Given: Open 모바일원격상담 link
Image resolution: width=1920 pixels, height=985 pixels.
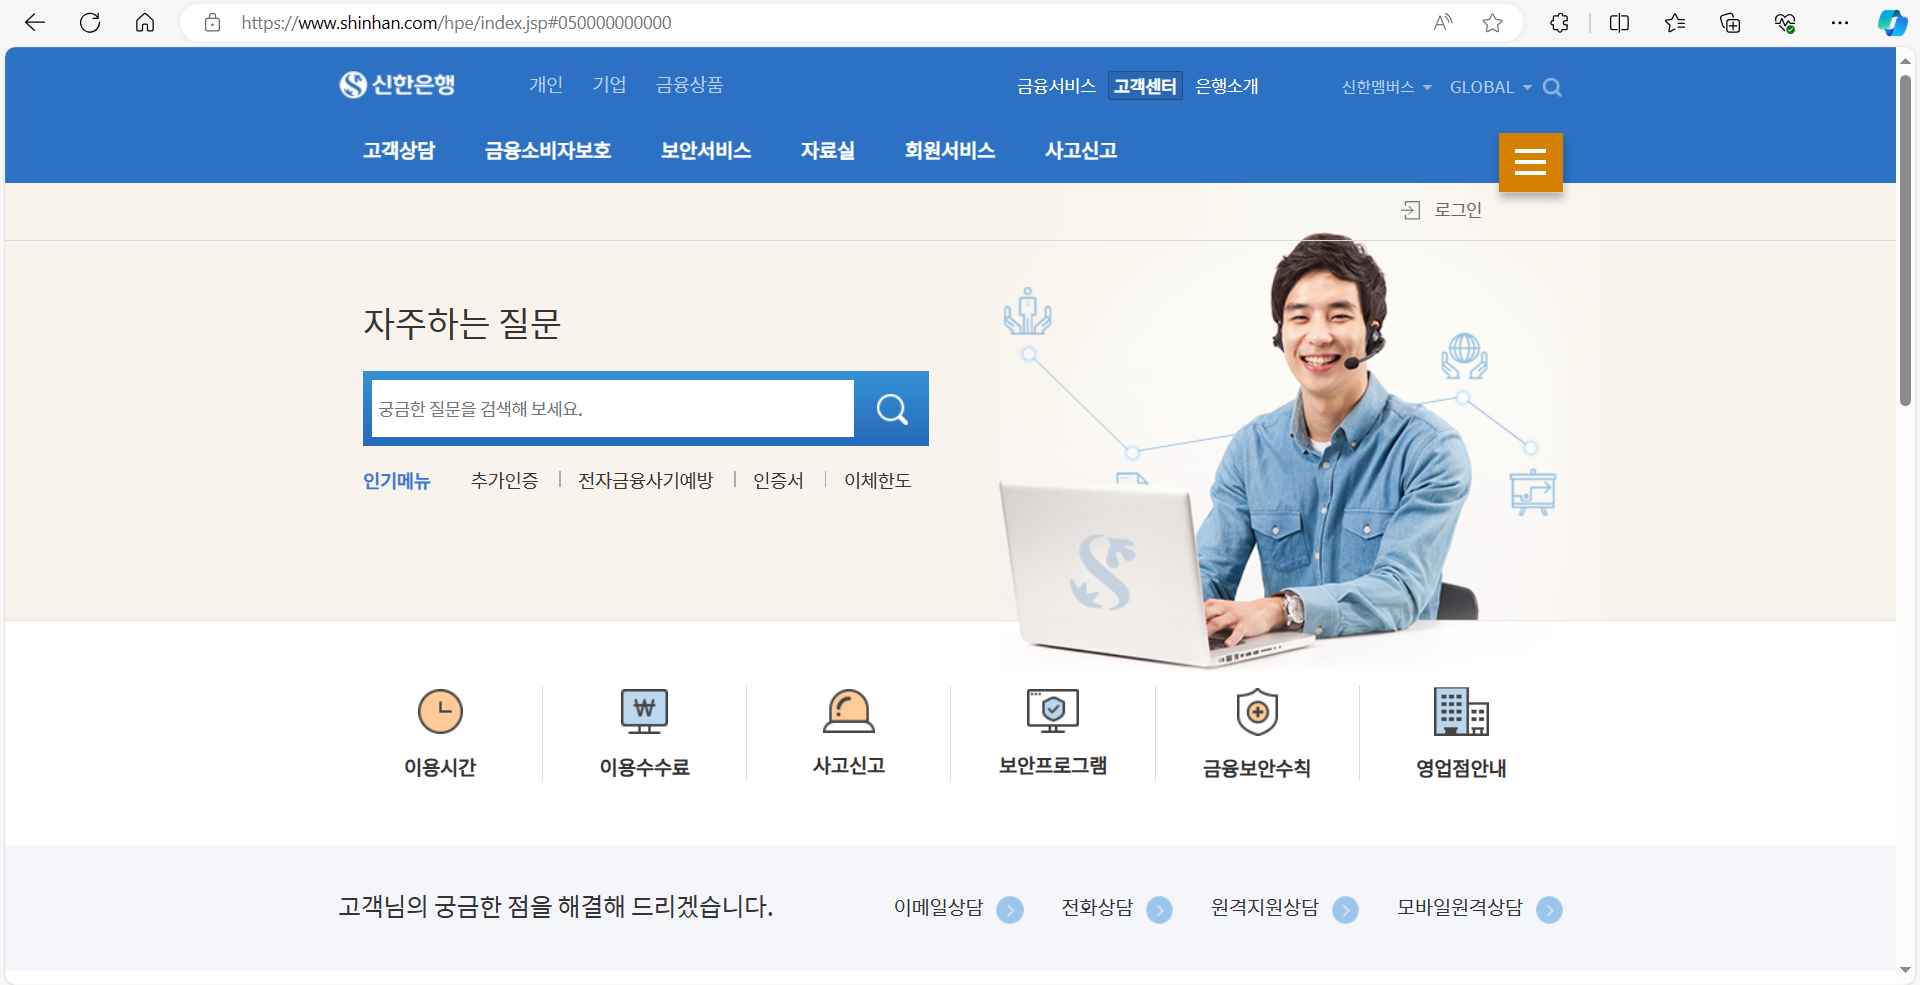Looking at the screenshot, I should coord(1459,908).
